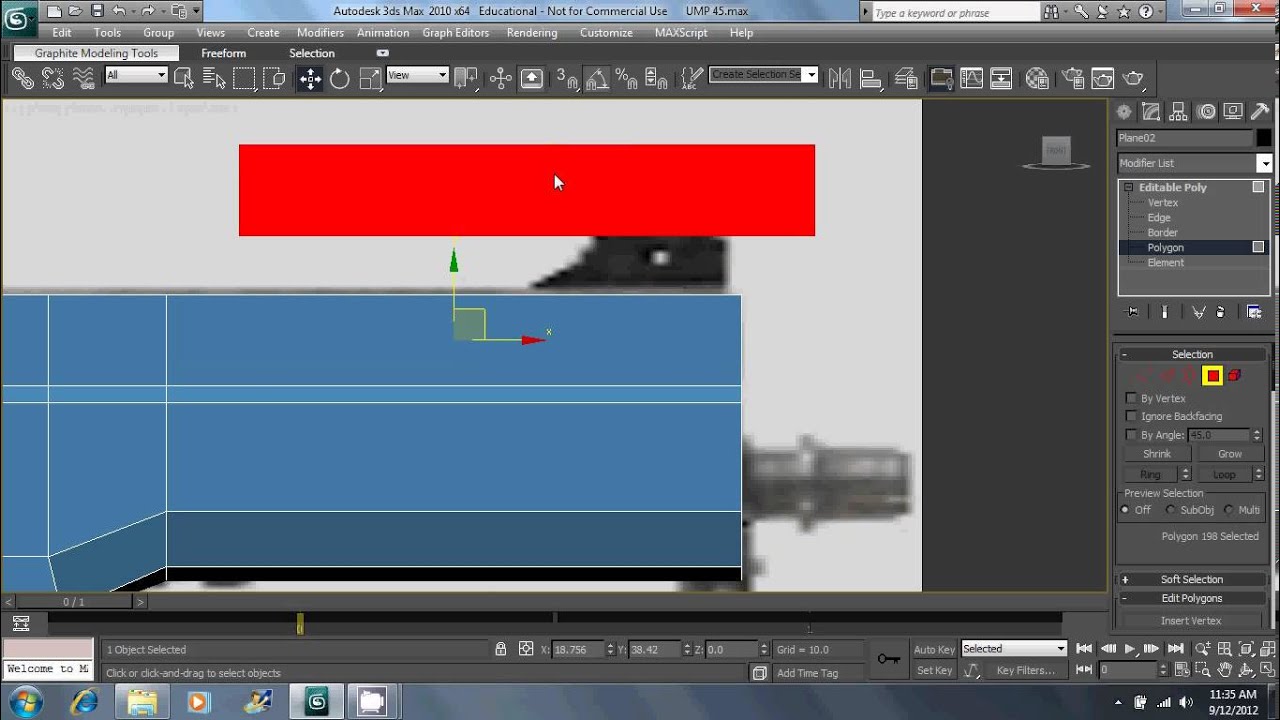Screen dimensions: 1280x720
Task: Click the Grow selection button
Action: (1230, 454)
